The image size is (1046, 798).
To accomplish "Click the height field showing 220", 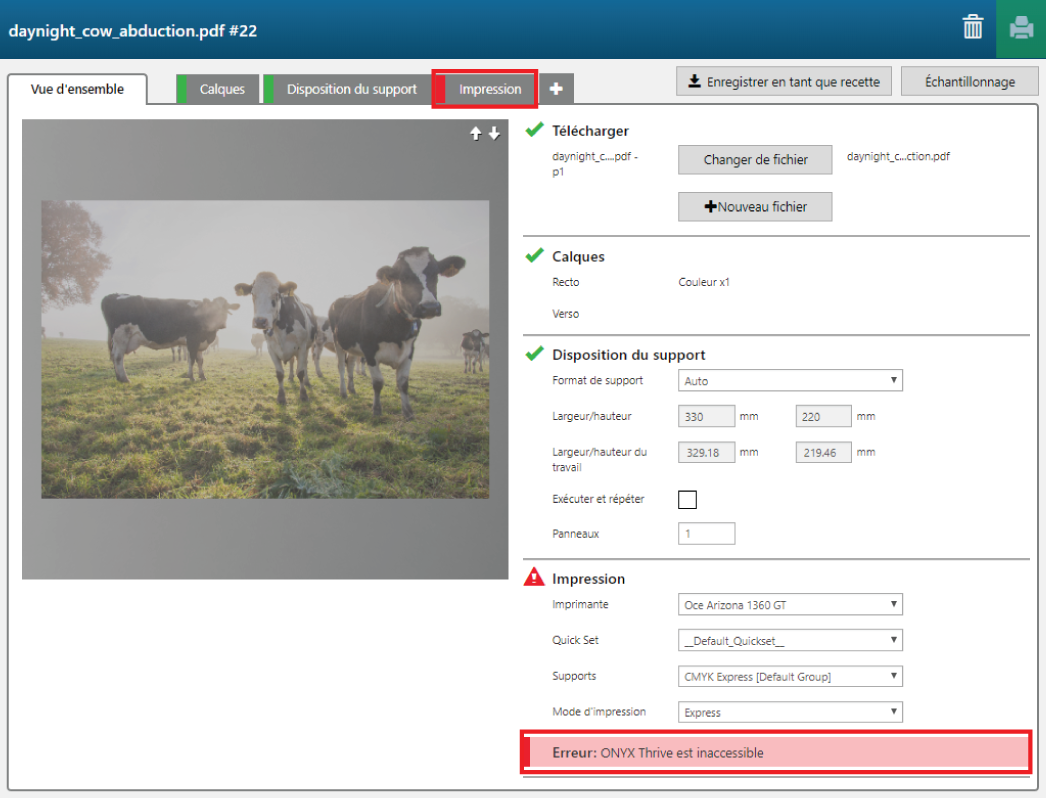I will pyautogui.click(x=823, y=416).
